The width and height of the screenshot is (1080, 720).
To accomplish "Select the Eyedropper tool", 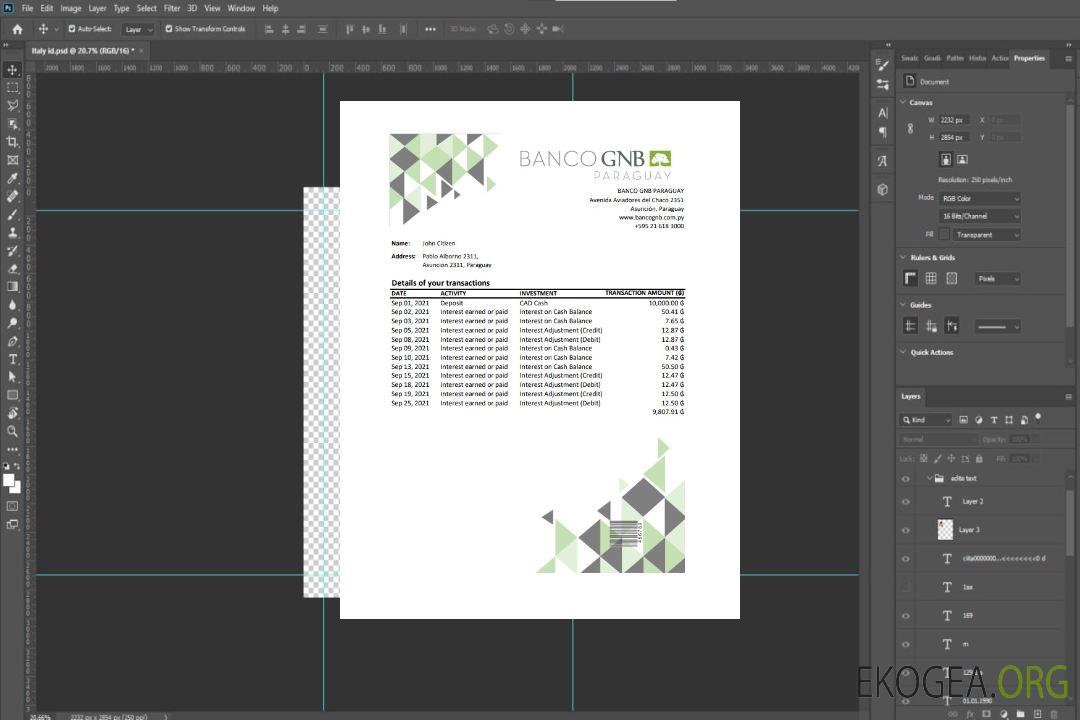I will click(x=12, y=178).
